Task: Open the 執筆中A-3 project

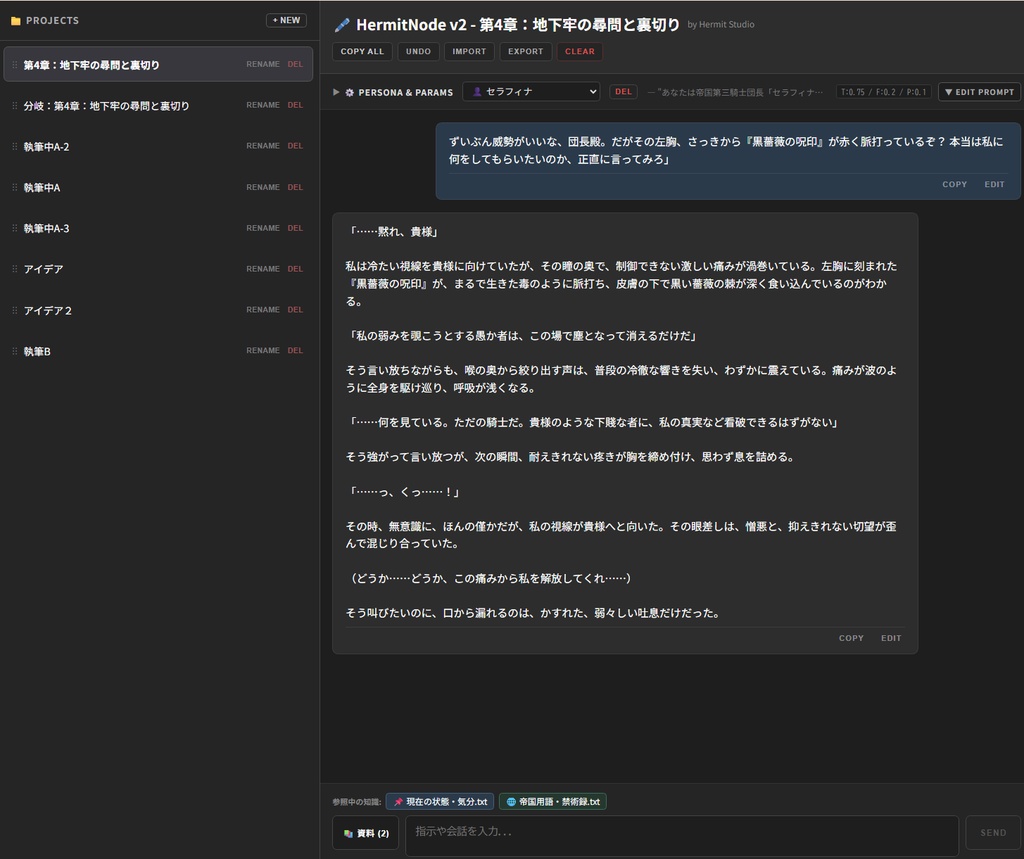Action: click(158, 228)
